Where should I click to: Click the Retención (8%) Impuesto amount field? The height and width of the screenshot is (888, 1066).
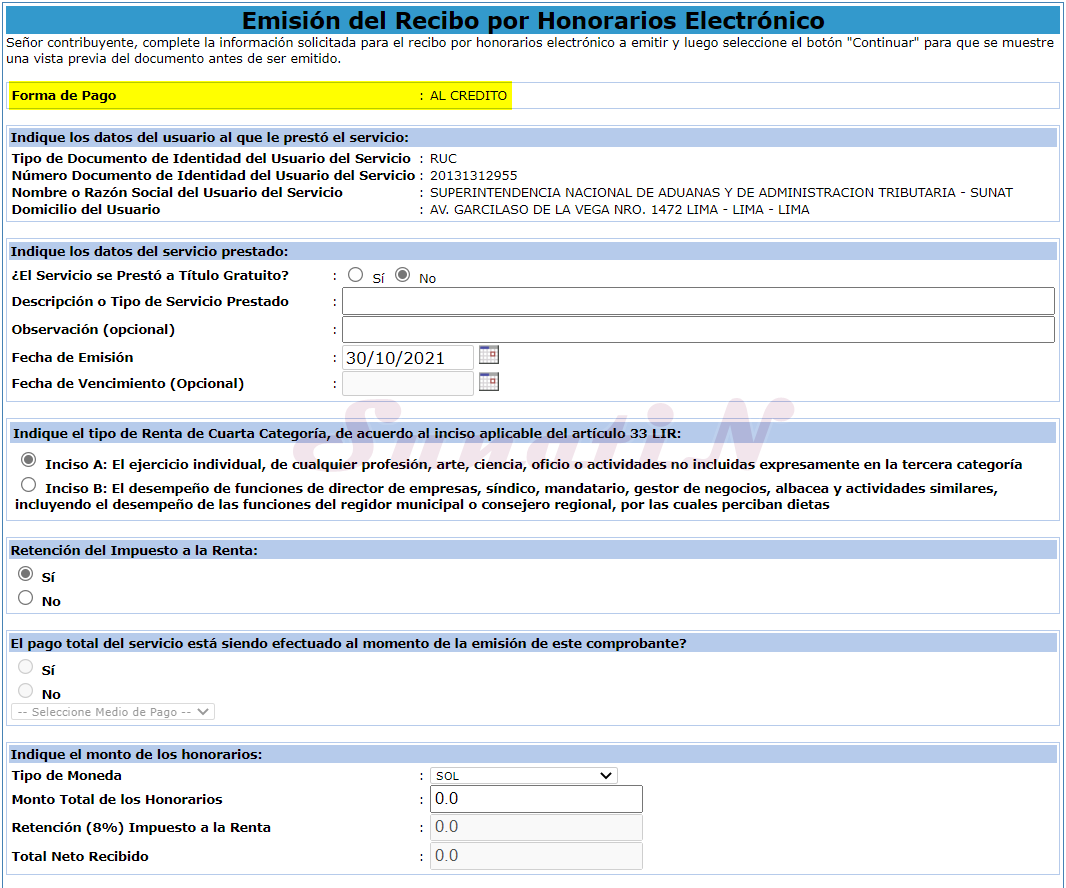point(536,827)
